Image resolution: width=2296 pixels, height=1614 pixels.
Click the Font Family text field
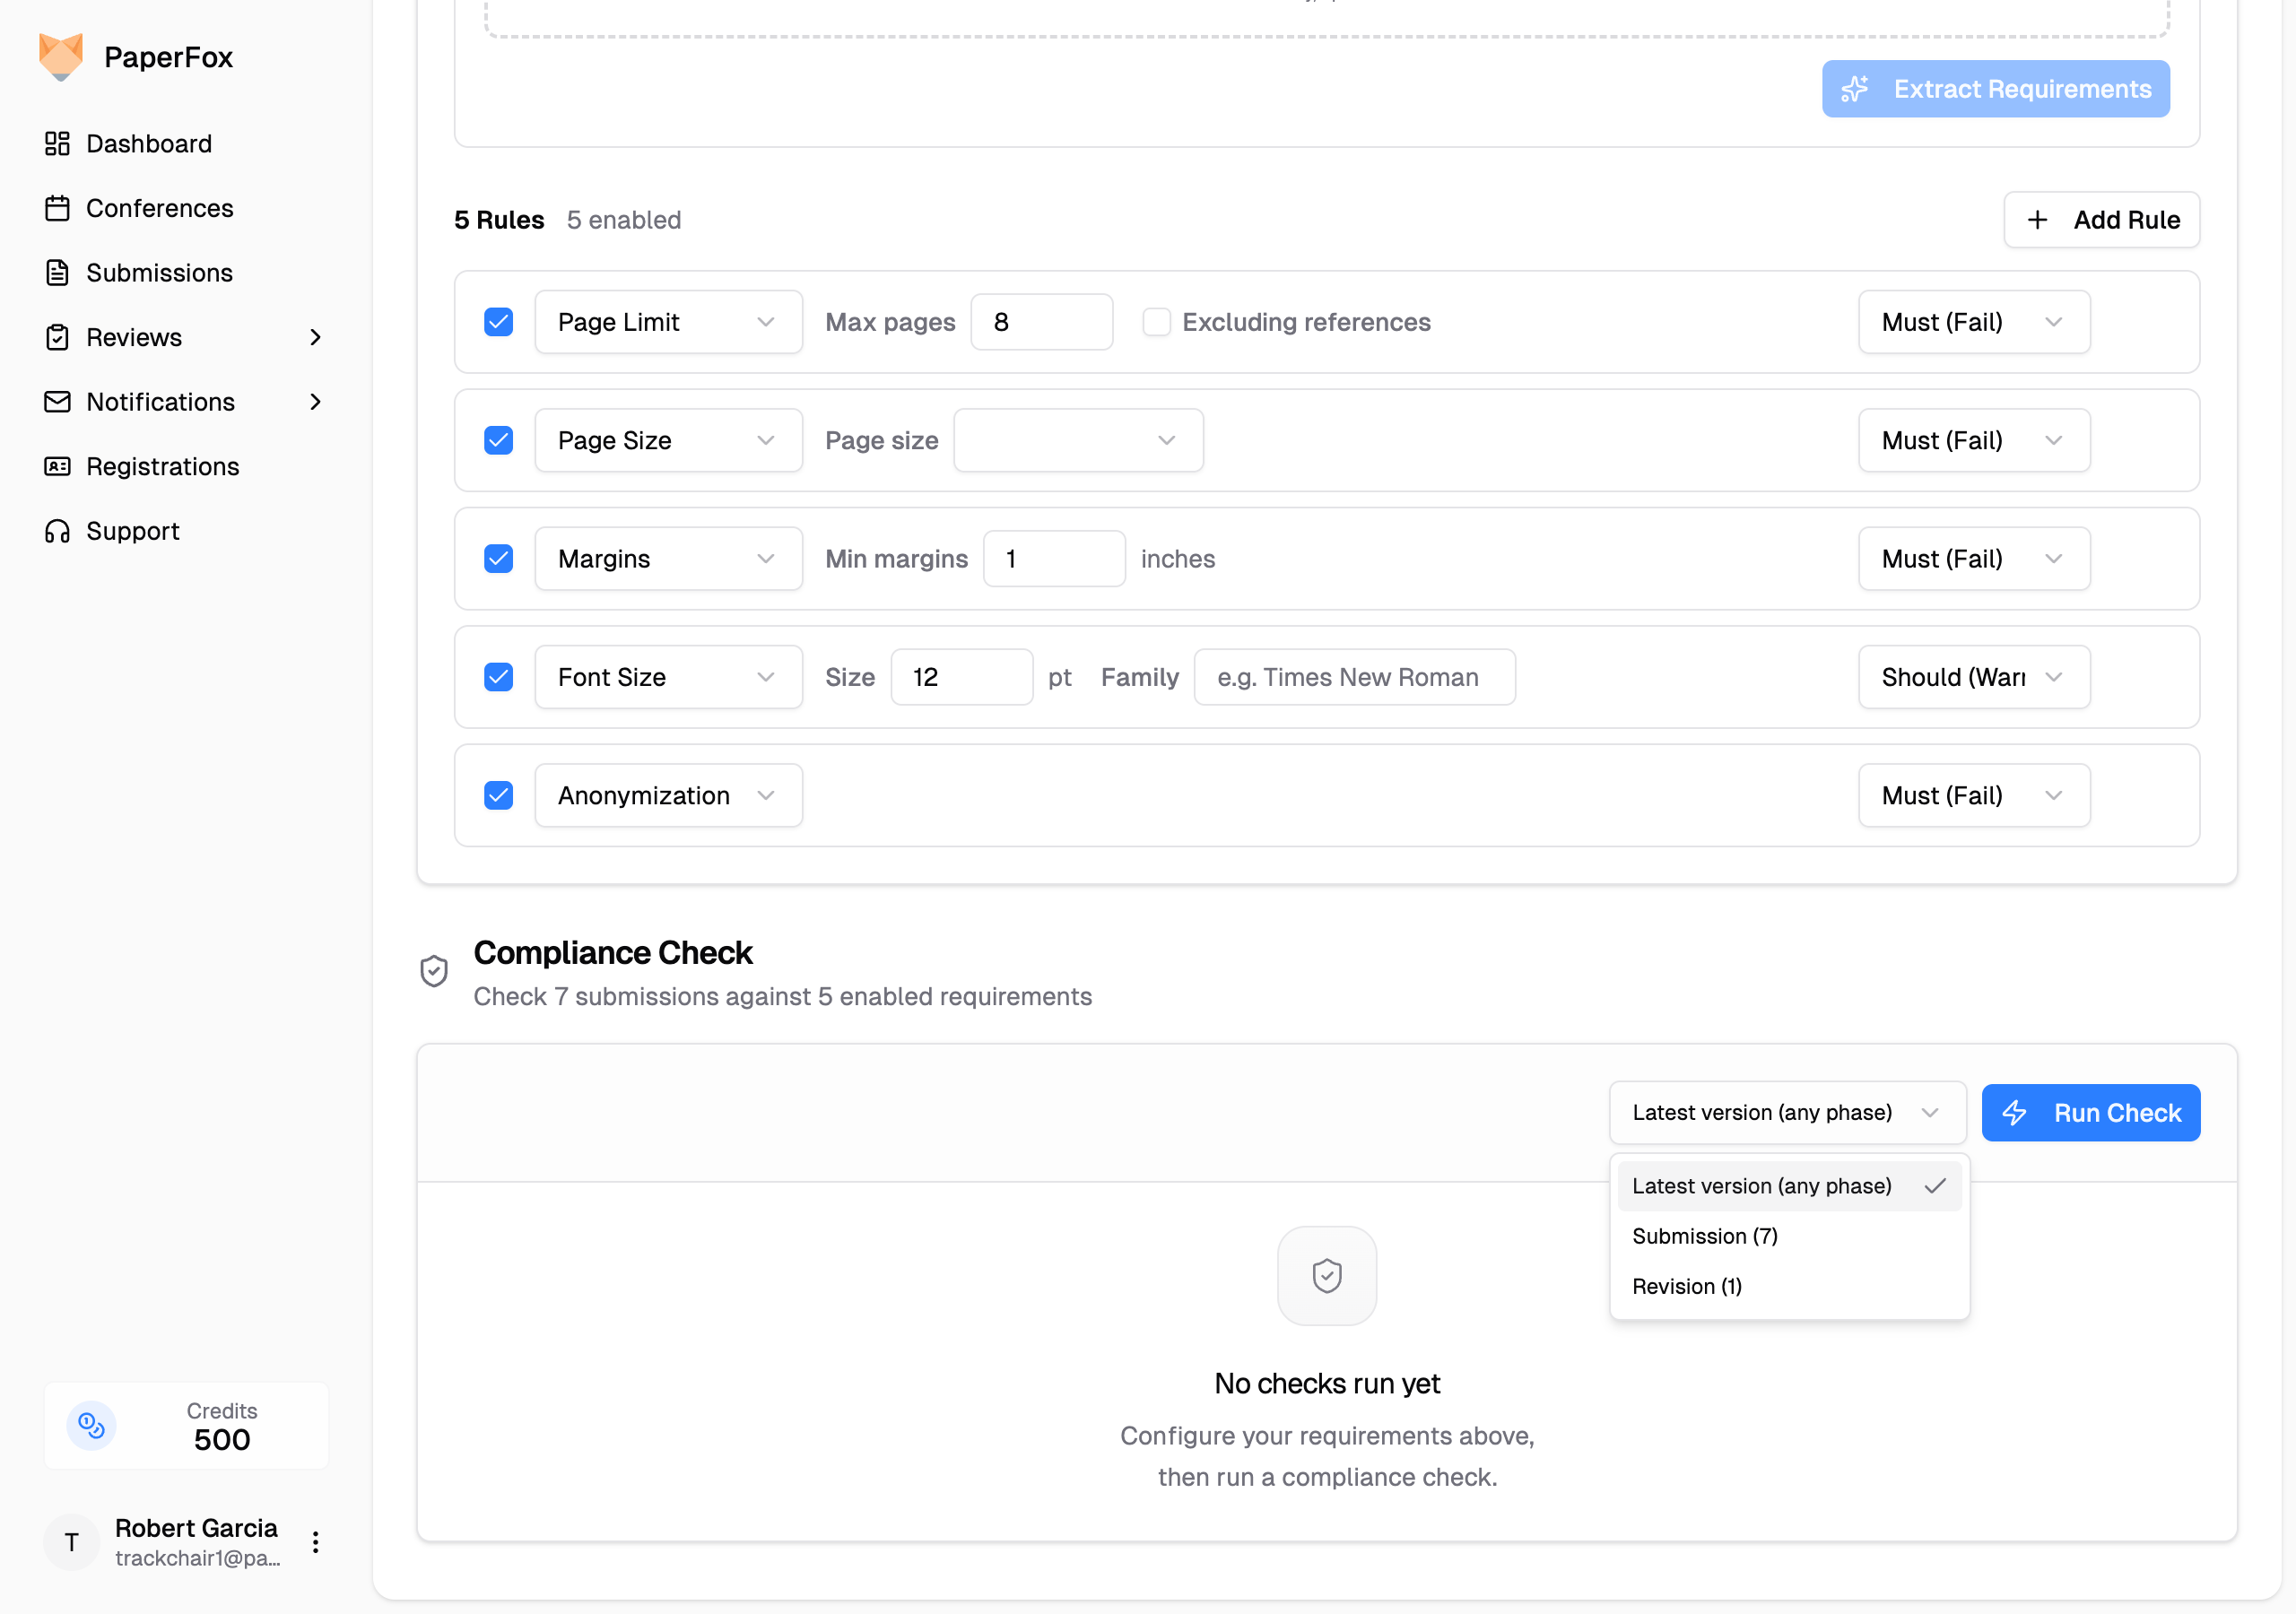pyautogui.click(x=1353, y=677)
